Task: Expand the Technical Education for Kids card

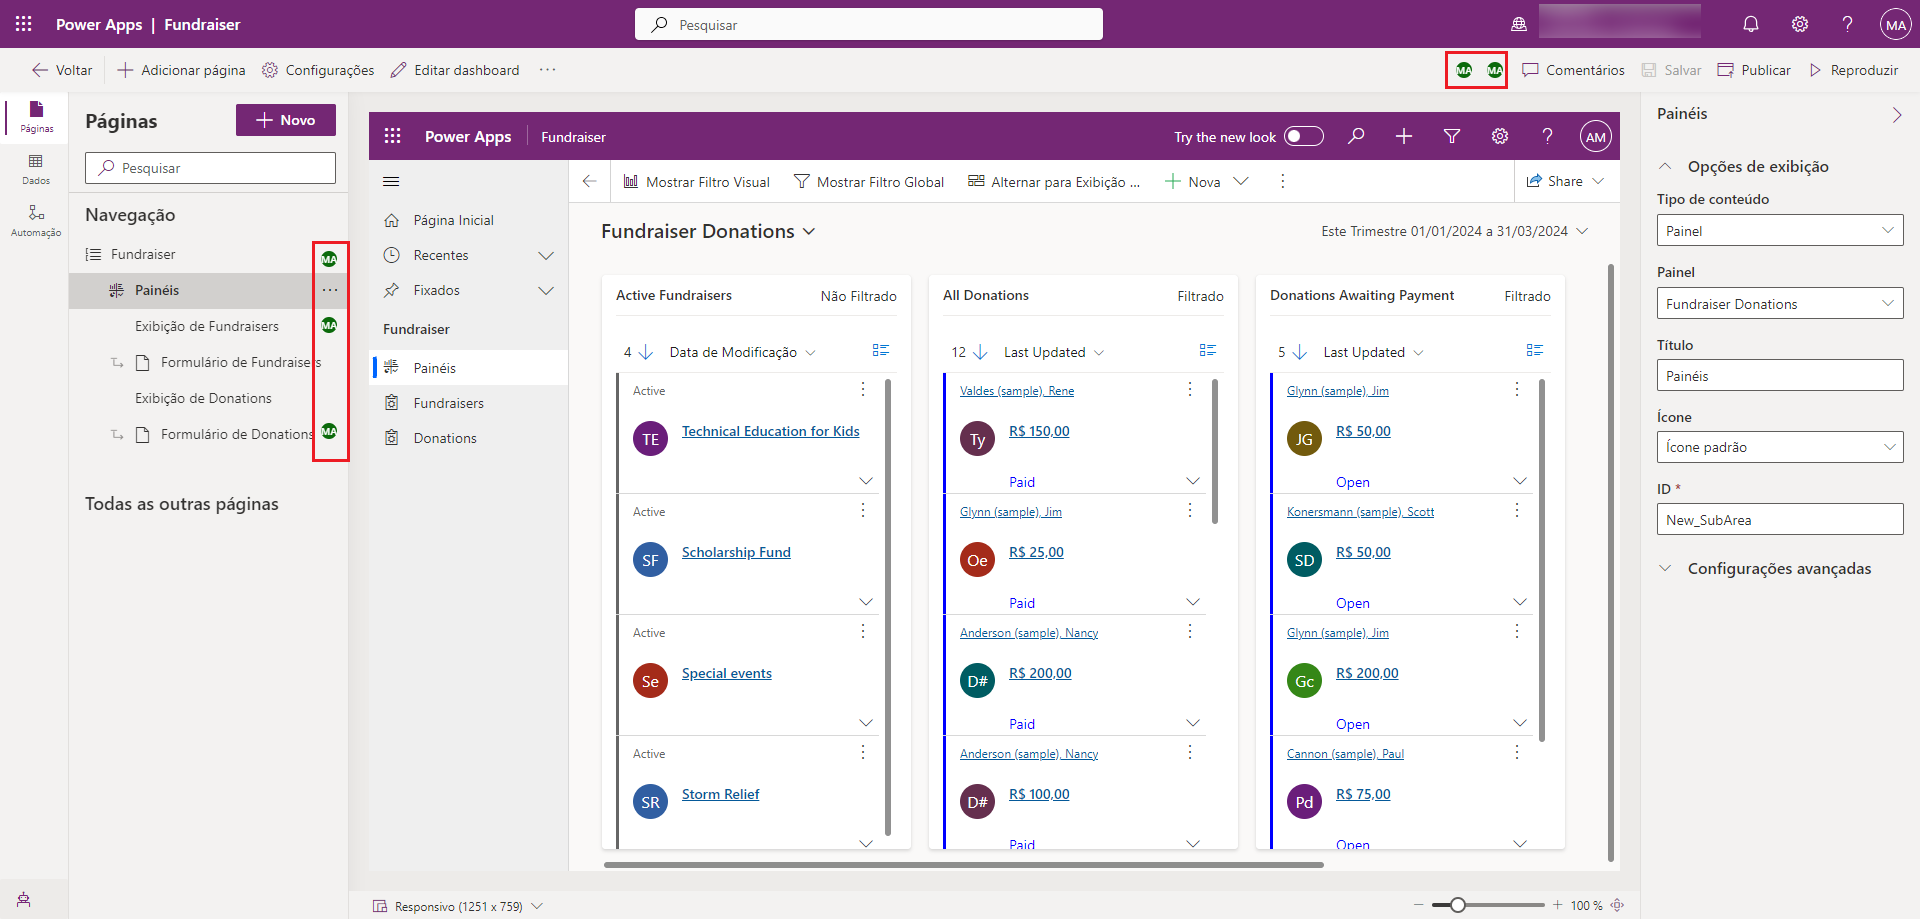Action: (866, 481)
